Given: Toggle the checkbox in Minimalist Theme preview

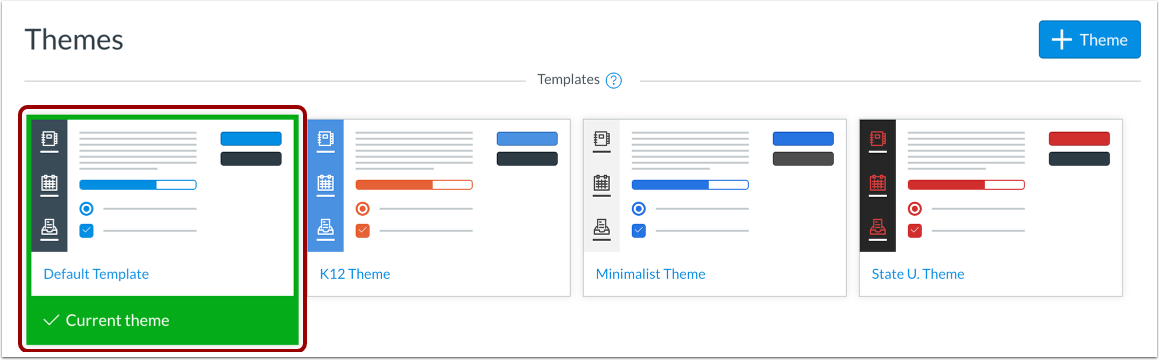Looking at the screenshot, I should (639, 231).
